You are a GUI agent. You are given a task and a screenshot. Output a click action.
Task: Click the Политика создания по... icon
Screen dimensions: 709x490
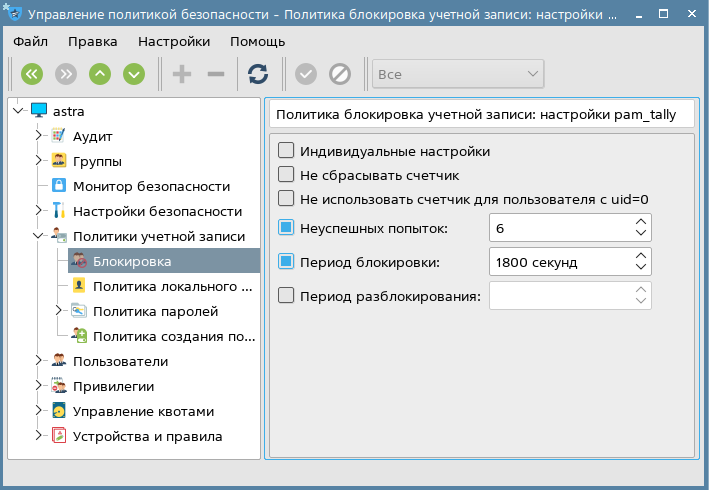79,335
